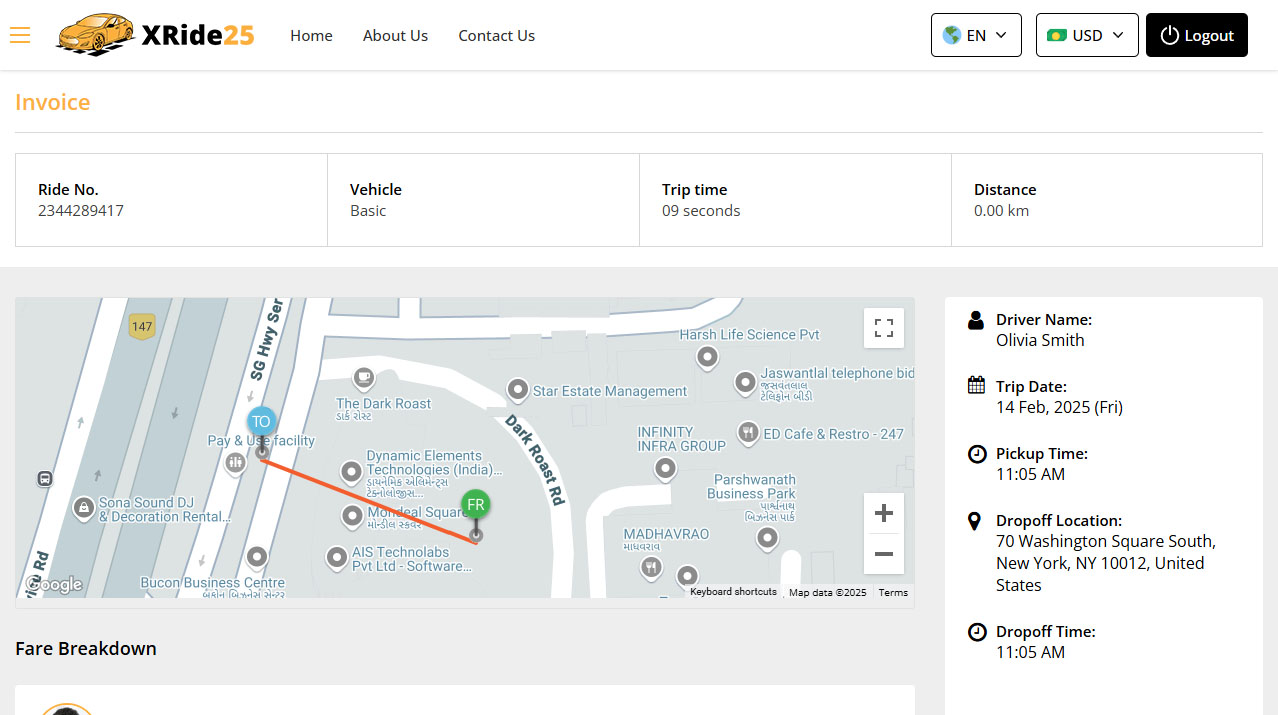The height and width of the screenshot is (715, 1278).
Task: Select the Harsh Life Science Pvt pin
Action: [708, 357]
